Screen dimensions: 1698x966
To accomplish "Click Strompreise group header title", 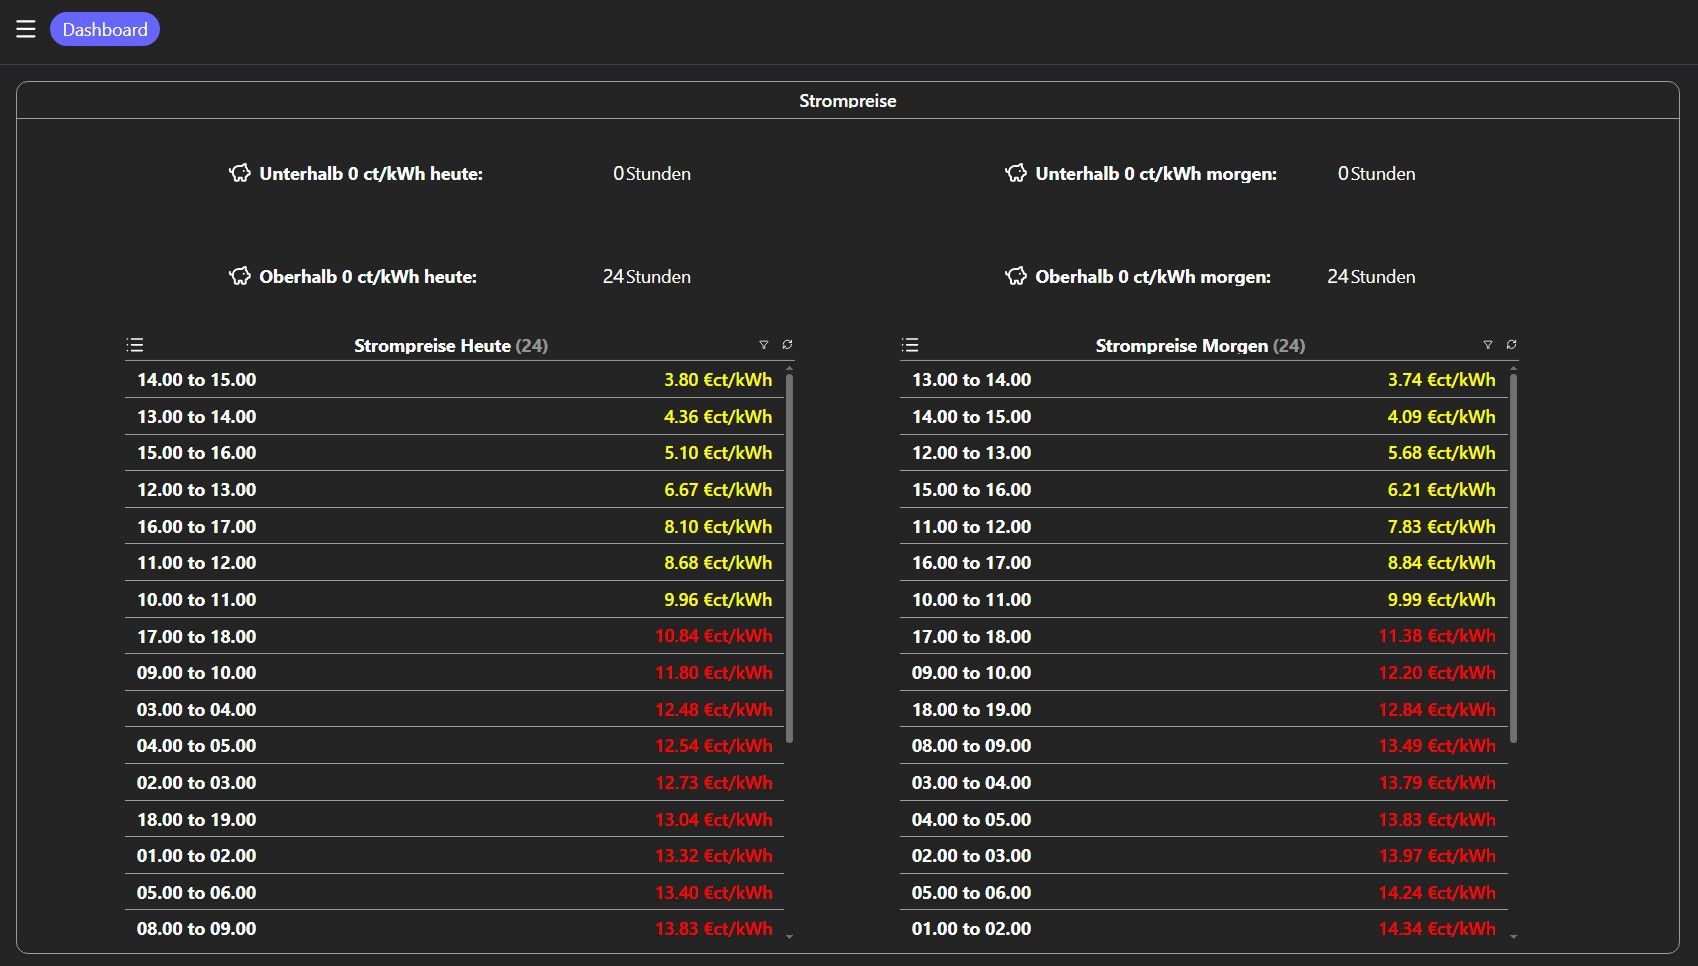I will 847,101.
